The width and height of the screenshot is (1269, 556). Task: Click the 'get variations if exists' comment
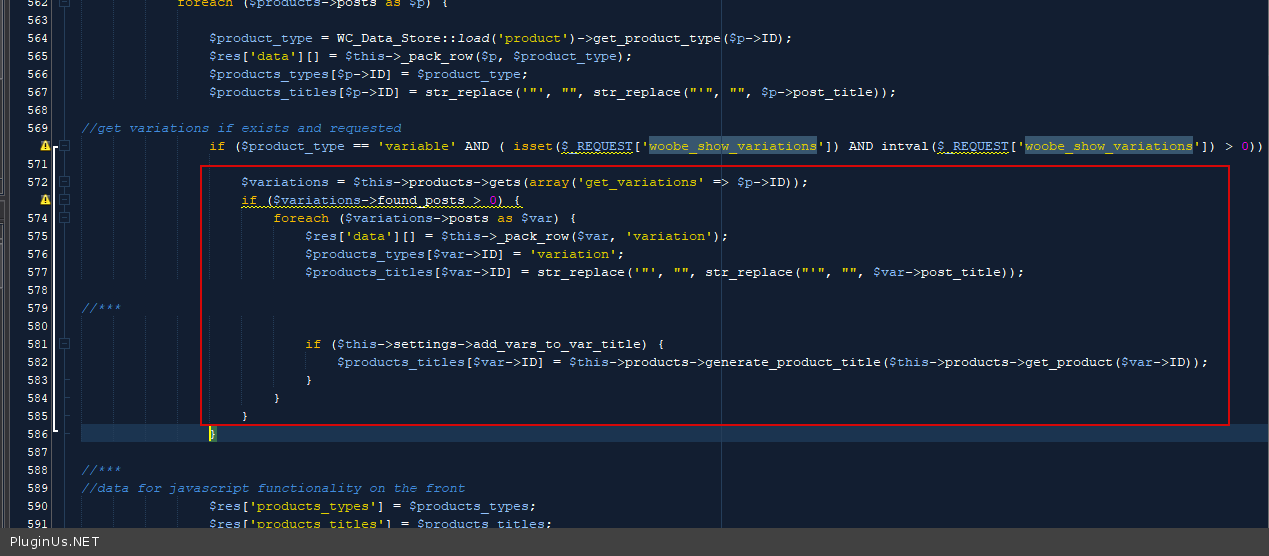click(241, 128)
